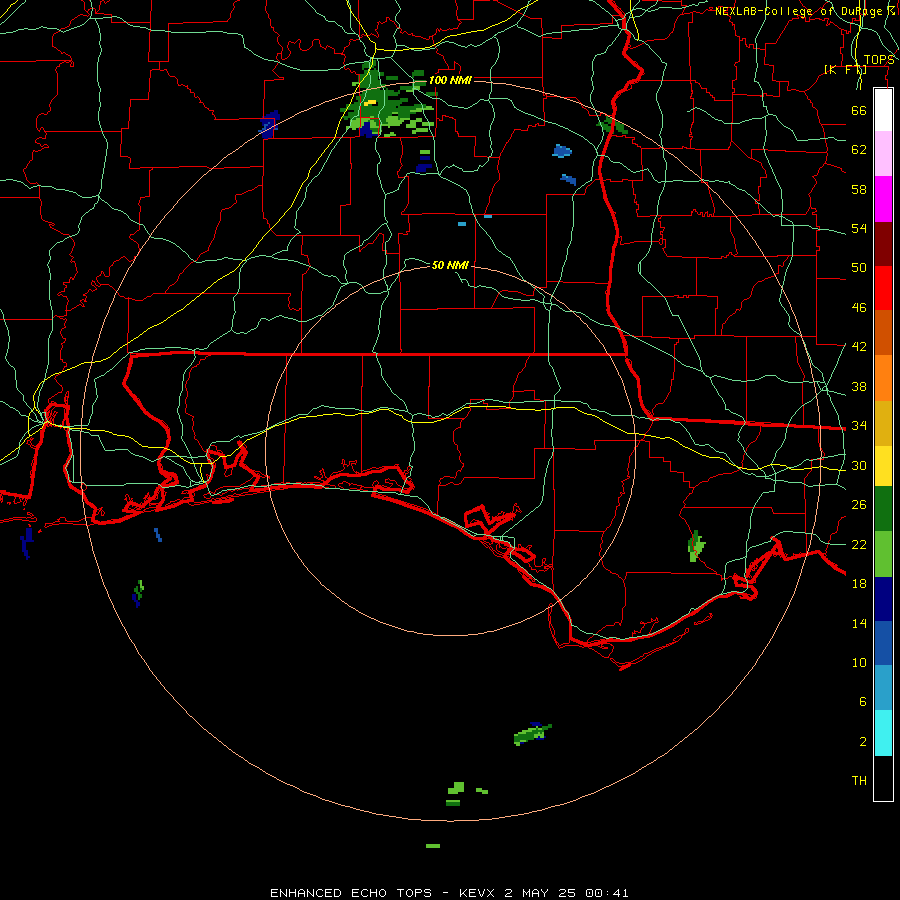Click legend value 10
The width and height of the screenshot is (900, 900).
tap(859, 662)
